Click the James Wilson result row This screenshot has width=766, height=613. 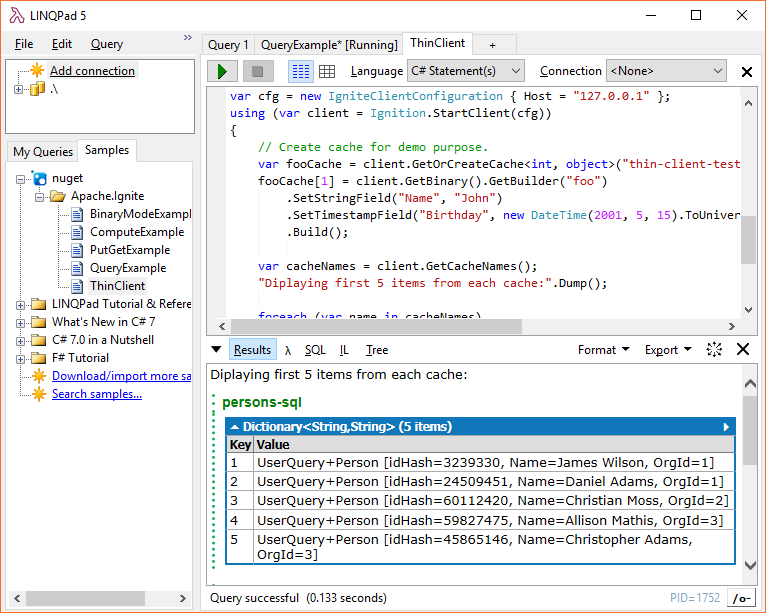tap(480, 463)
